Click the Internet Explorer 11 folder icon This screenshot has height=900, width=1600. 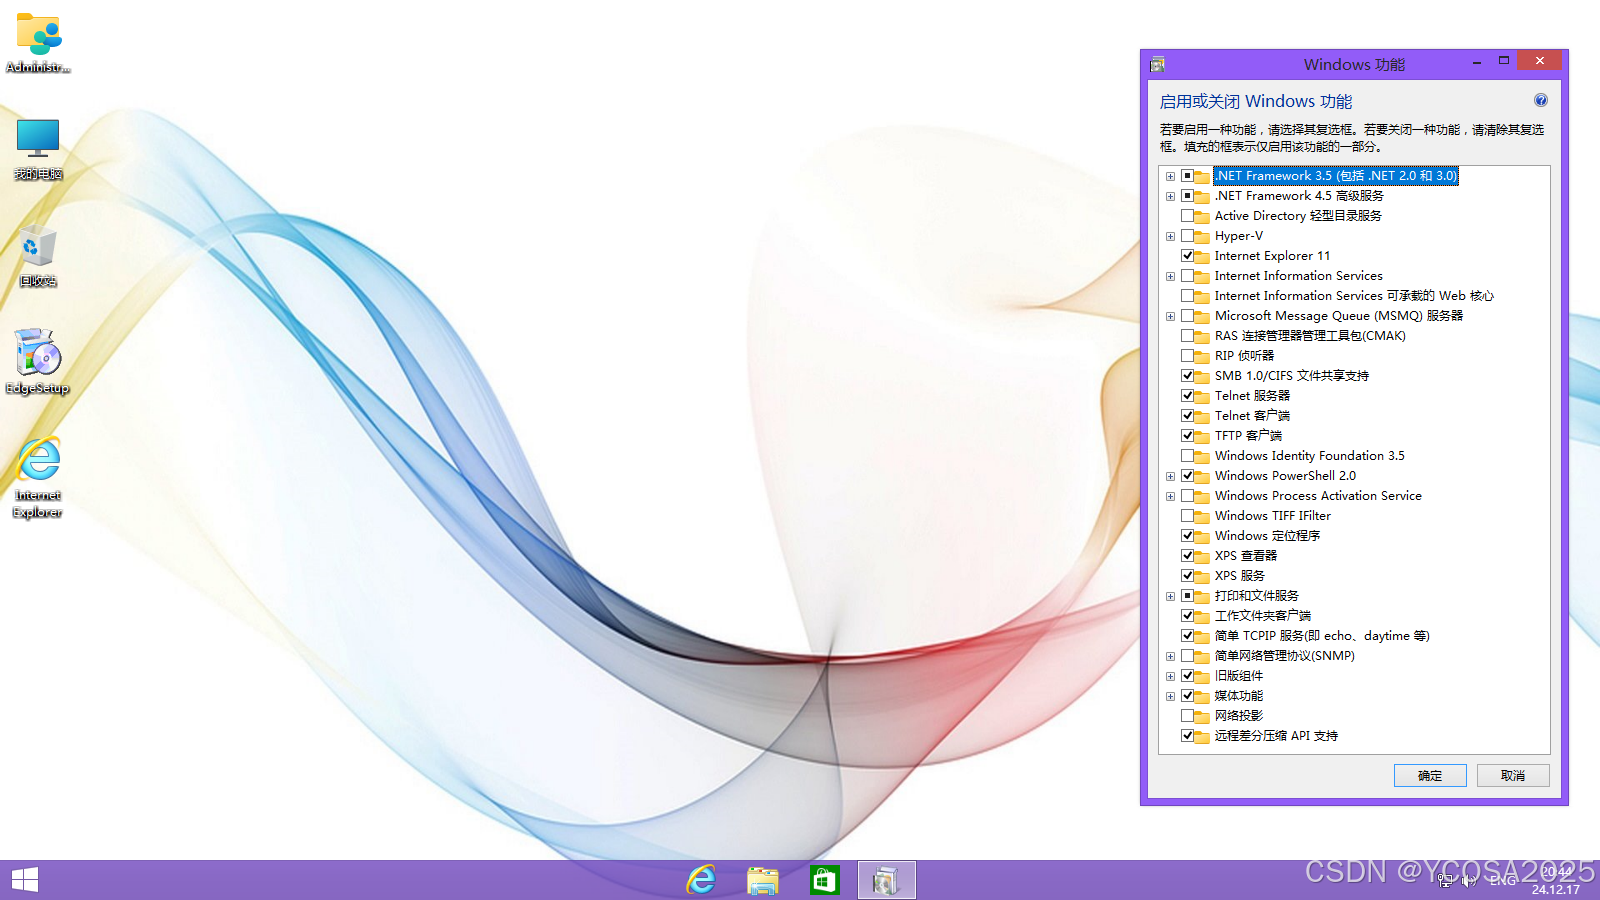pyautogui.click(x=1202, y=256)
